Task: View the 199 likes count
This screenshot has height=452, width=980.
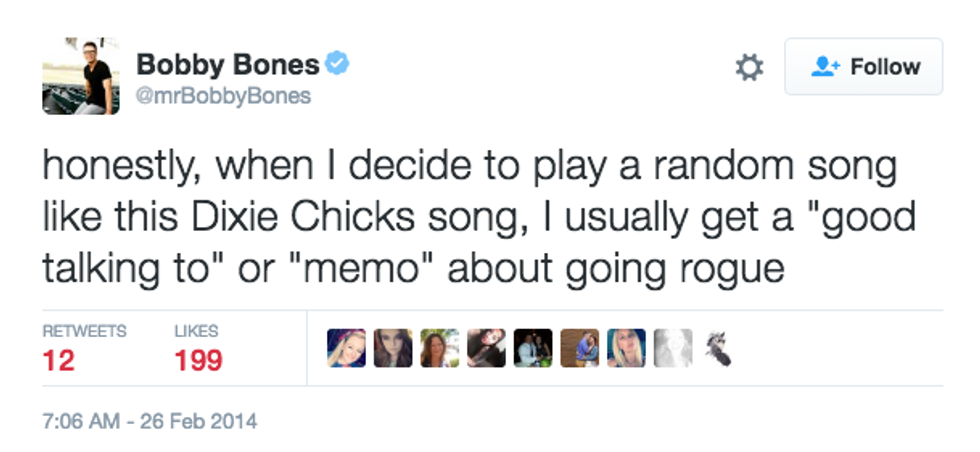Action: click(198, 360)
